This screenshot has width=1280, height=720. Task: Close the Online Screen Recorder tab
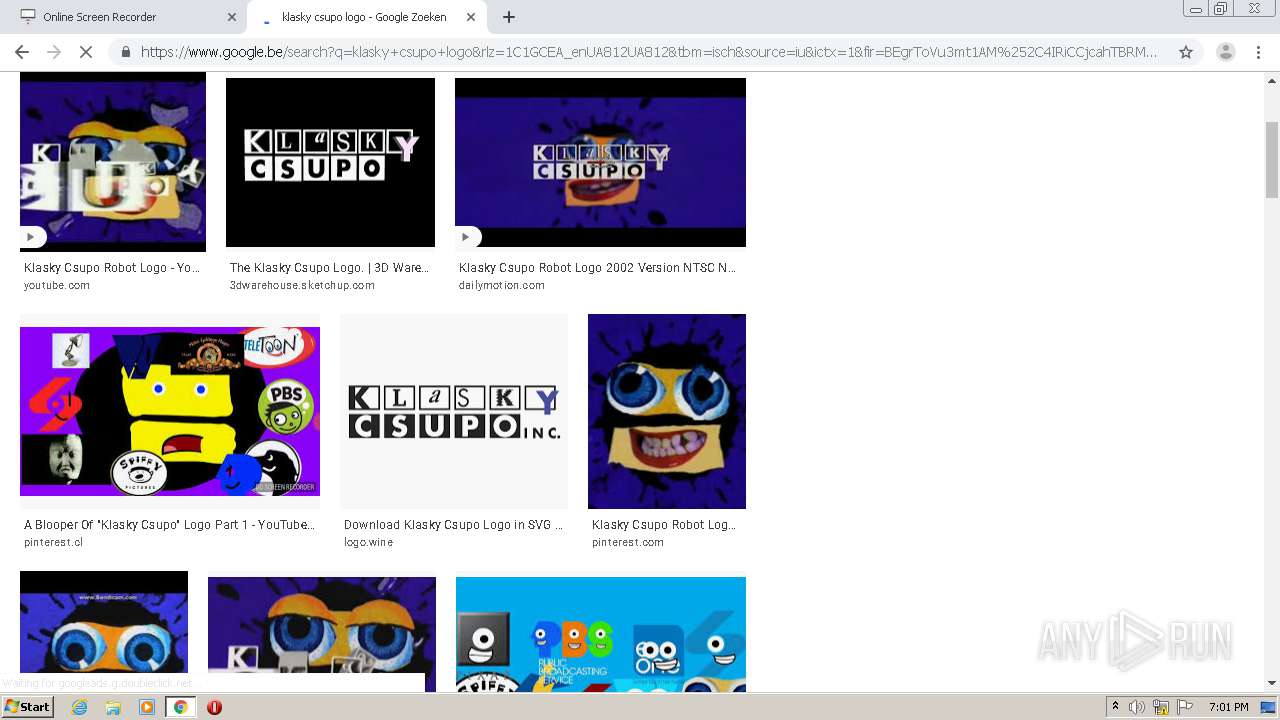coord(232,17)
